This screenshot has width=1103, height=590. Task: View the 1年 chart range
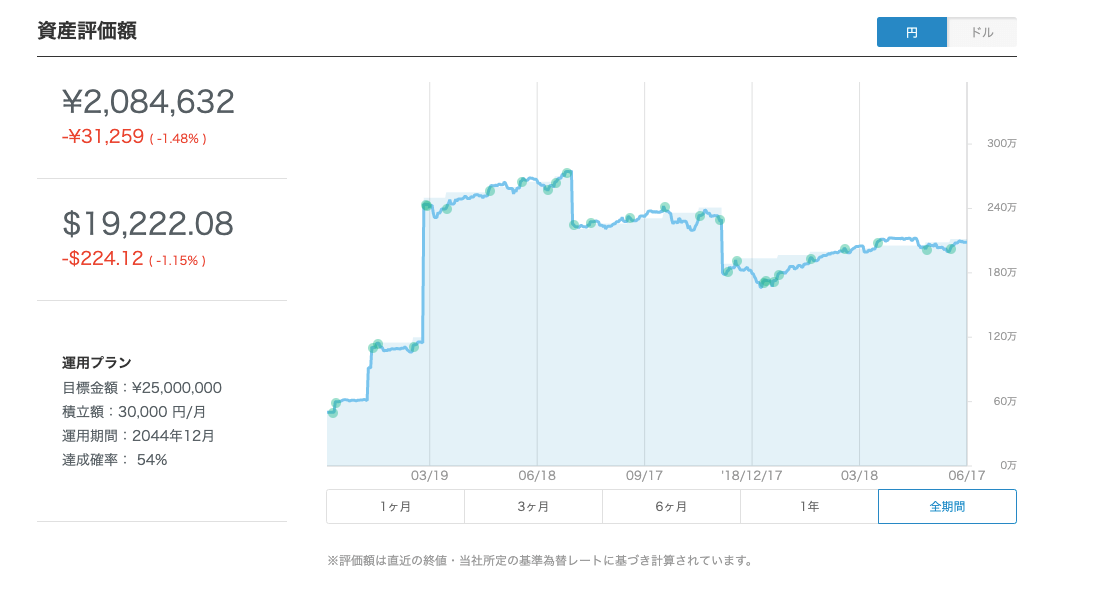click(x=809, y=506)
